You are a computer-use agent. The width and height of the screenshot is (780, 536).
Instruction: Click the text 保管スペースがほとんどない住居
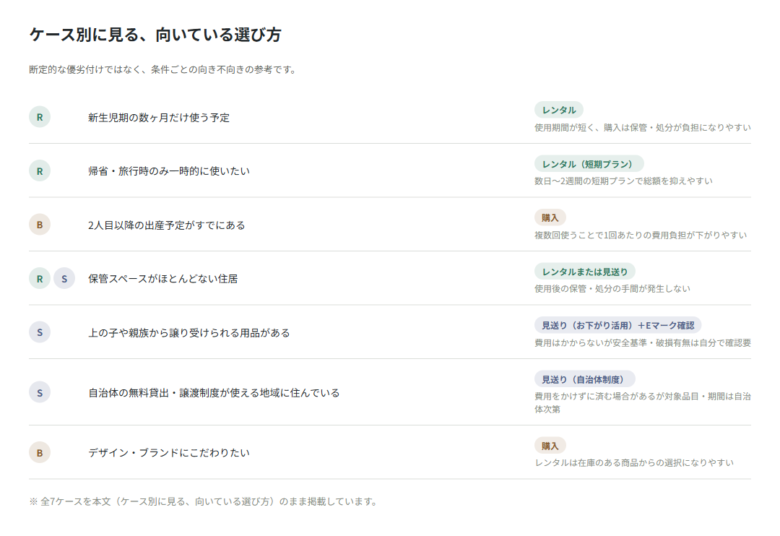163,279
